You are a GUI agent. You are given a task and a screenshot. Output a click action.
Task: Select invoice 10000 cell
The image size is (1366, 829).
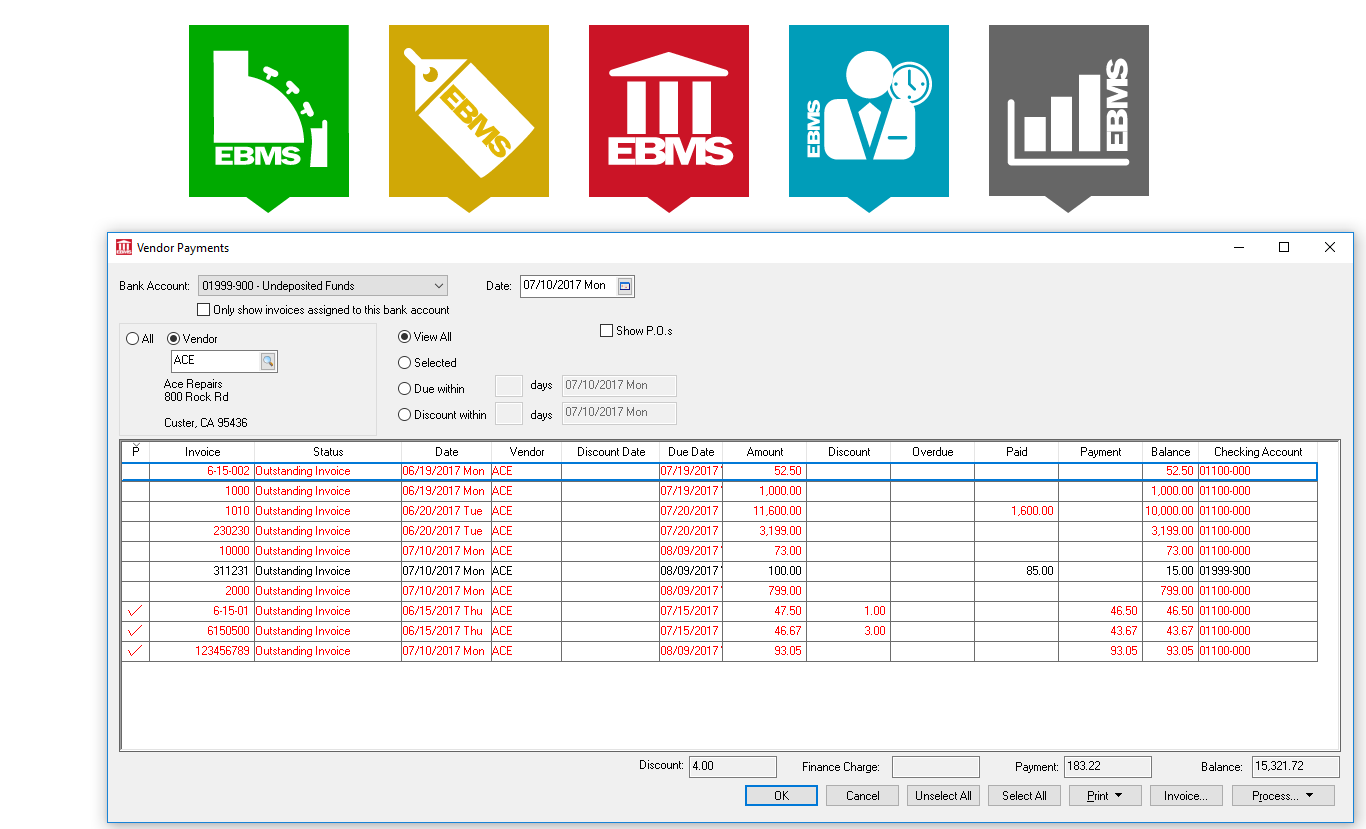(x=202, y=551)
